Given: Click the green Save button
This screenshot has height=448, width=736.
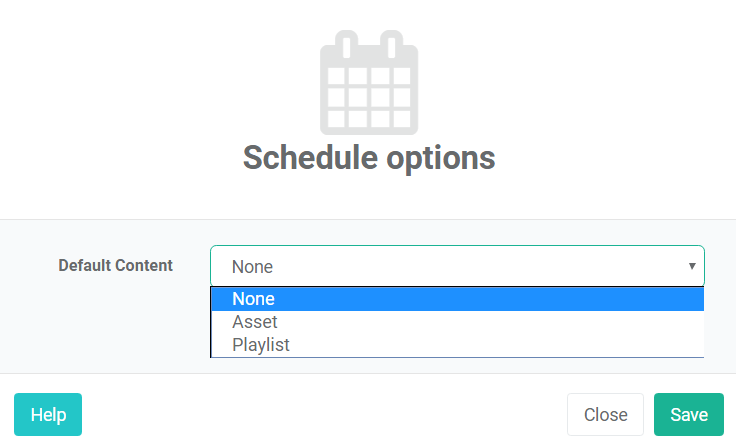Looking at the screenshot, I should click(x=689, y=415).
